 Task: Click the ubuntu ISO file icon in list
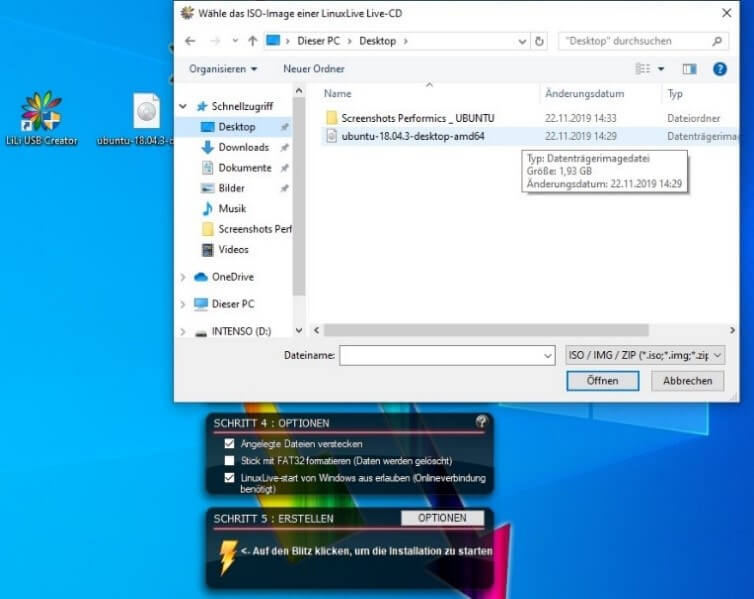coord(331,137)
